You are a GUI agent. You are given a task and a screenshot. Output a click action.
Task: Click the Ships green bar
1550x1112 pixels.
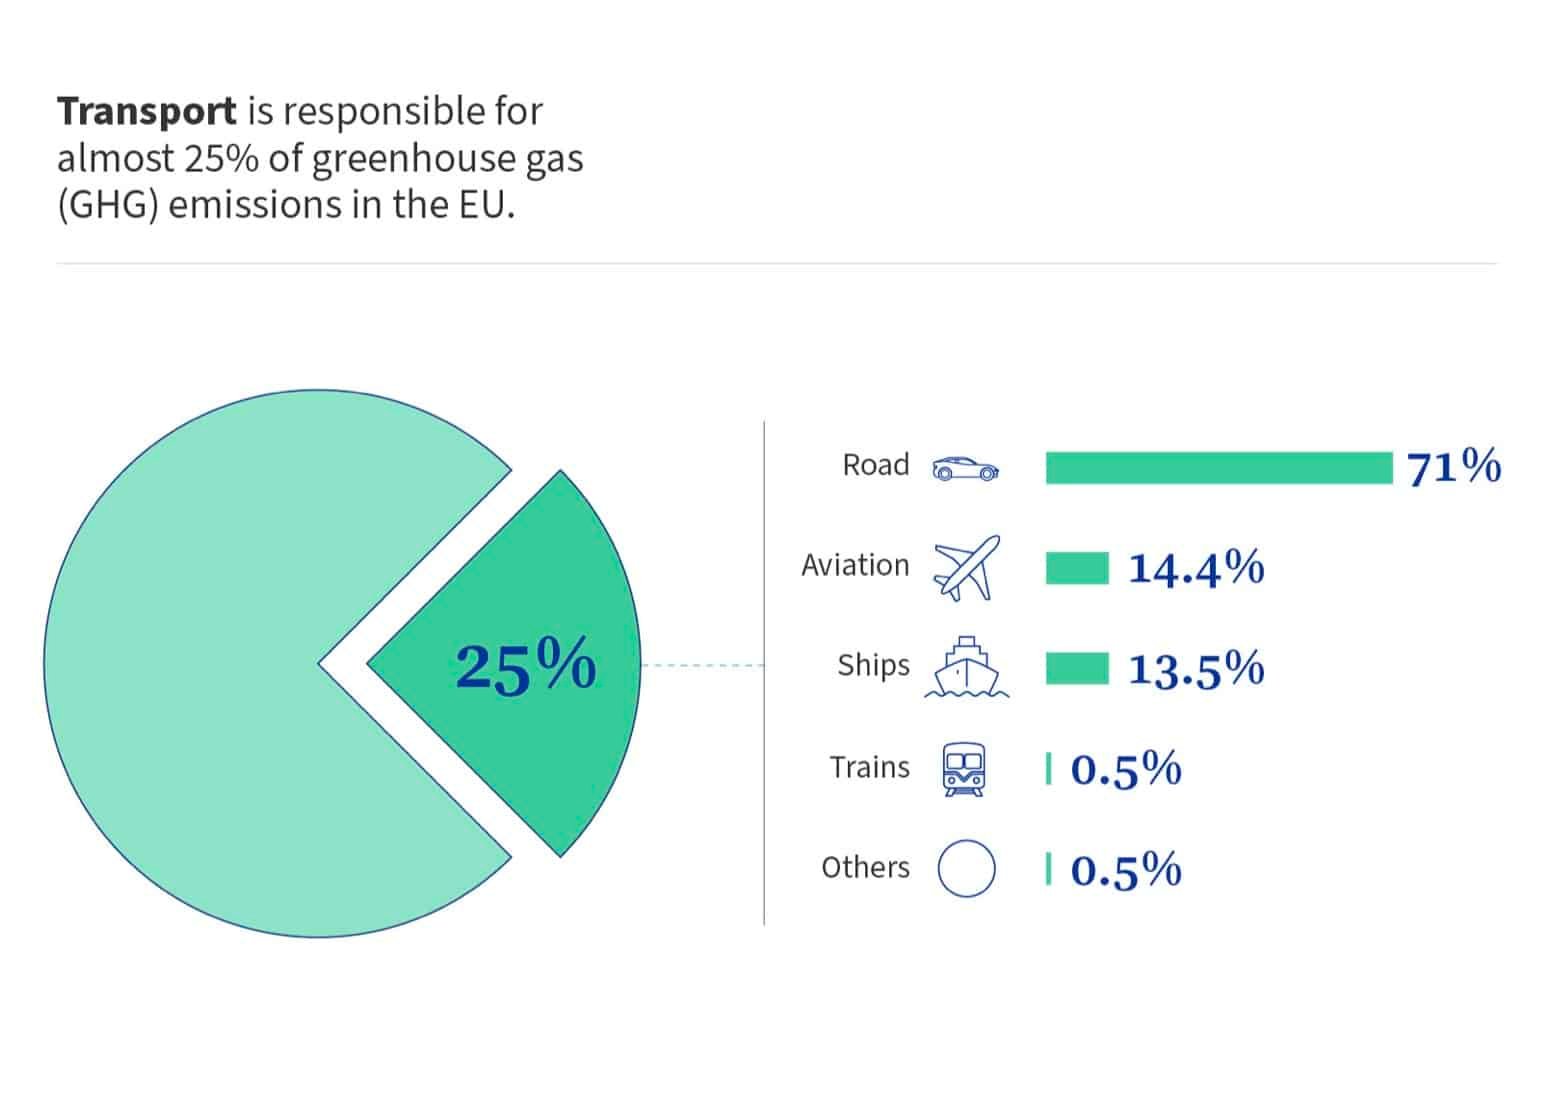[1077, 668]
